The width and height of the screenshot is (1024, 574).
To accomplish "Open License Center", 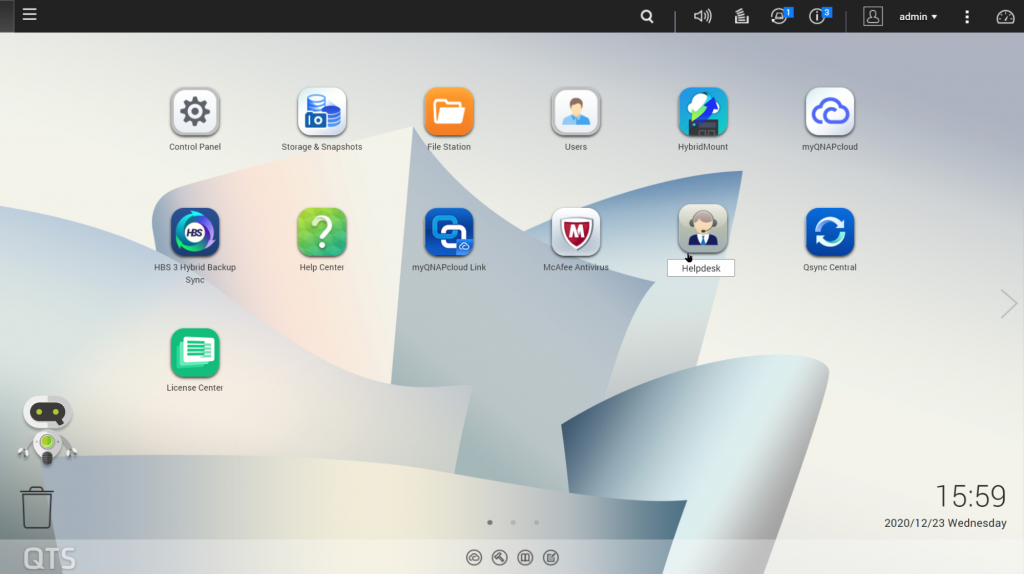I will pos(195,353).
